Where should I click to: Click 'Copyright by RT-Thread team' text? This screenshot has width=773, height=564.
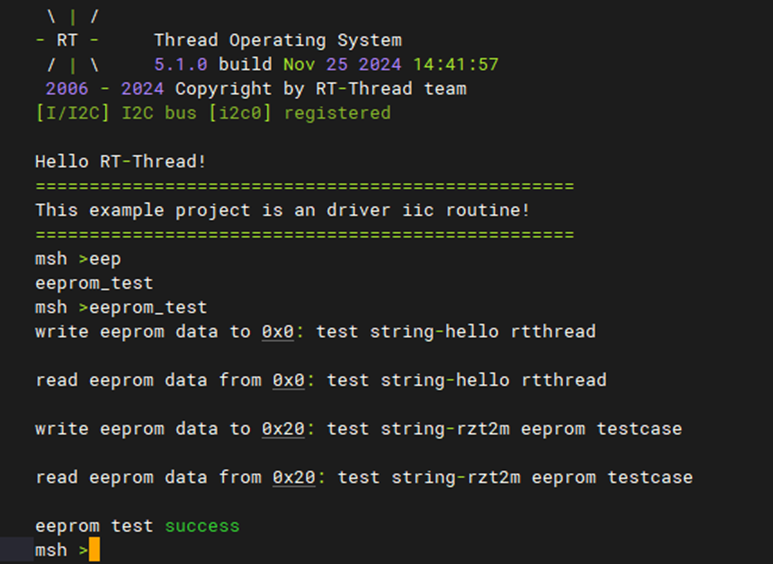(320, 89)
